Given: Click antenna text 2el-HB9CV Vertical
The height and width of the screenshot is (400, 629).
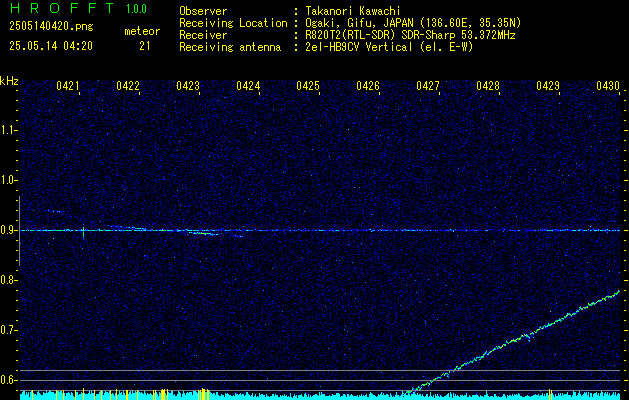Looking at the screenshot, I should (359, 47).
